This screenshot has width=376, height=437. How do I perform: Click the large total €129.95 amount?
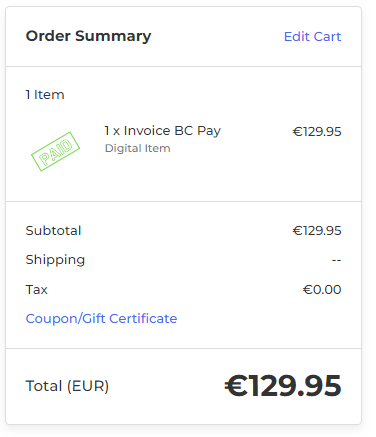pos(283,386)
